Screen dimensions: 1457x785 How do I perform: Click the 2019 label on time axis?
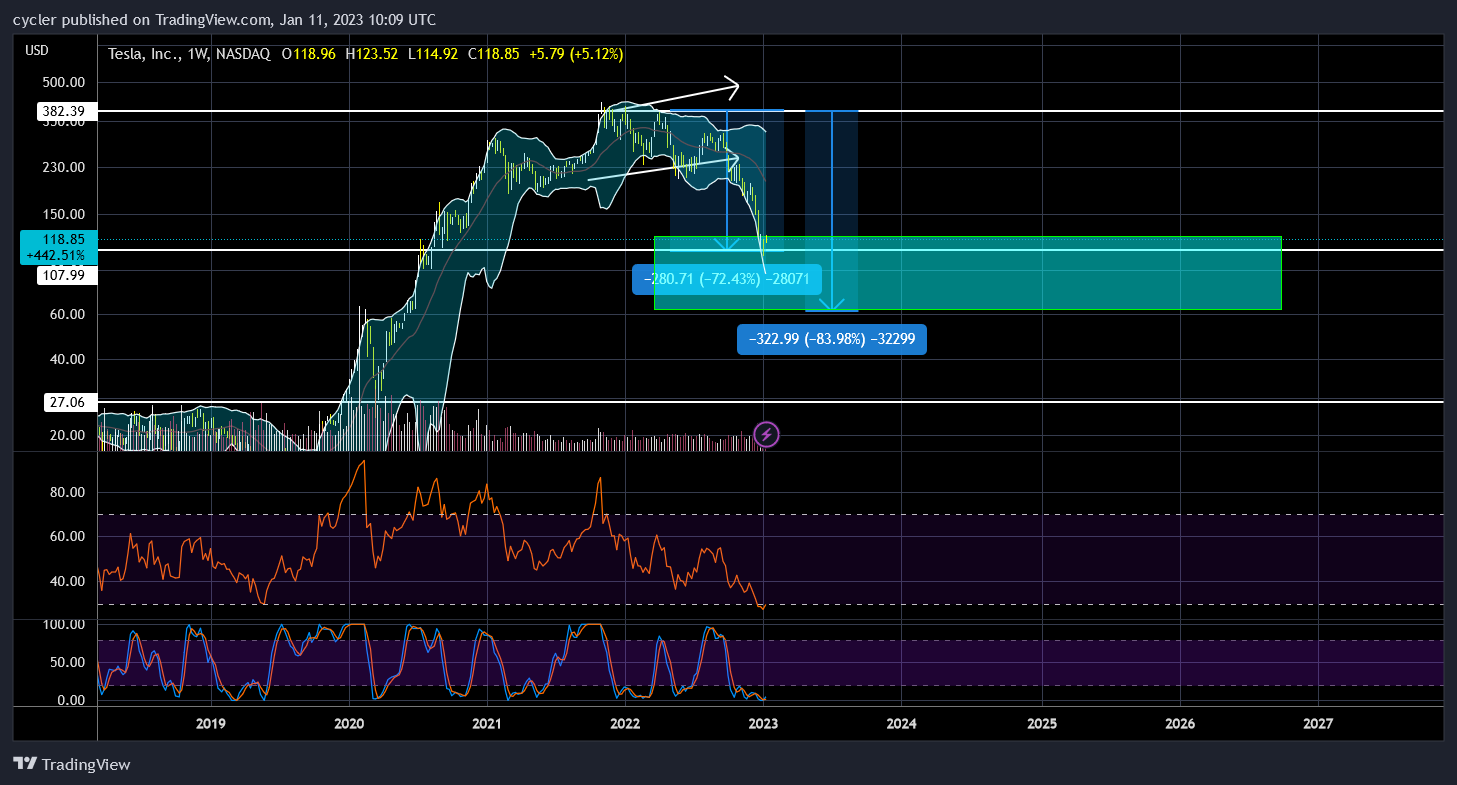click(x=210, y=723)
